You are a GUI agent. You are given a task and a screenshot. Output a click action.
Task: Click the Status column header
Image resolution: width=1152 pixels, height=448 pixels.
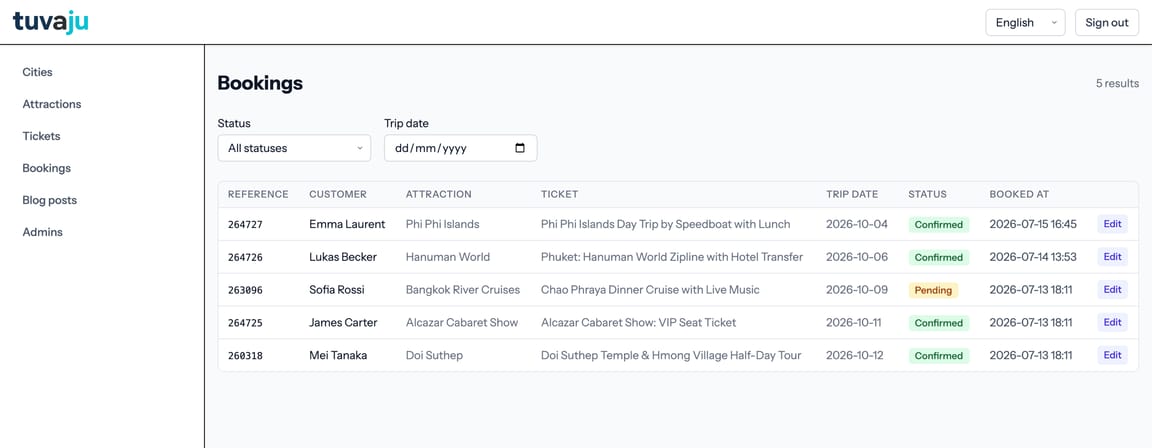pyautogui.click(x=927, y=195)
